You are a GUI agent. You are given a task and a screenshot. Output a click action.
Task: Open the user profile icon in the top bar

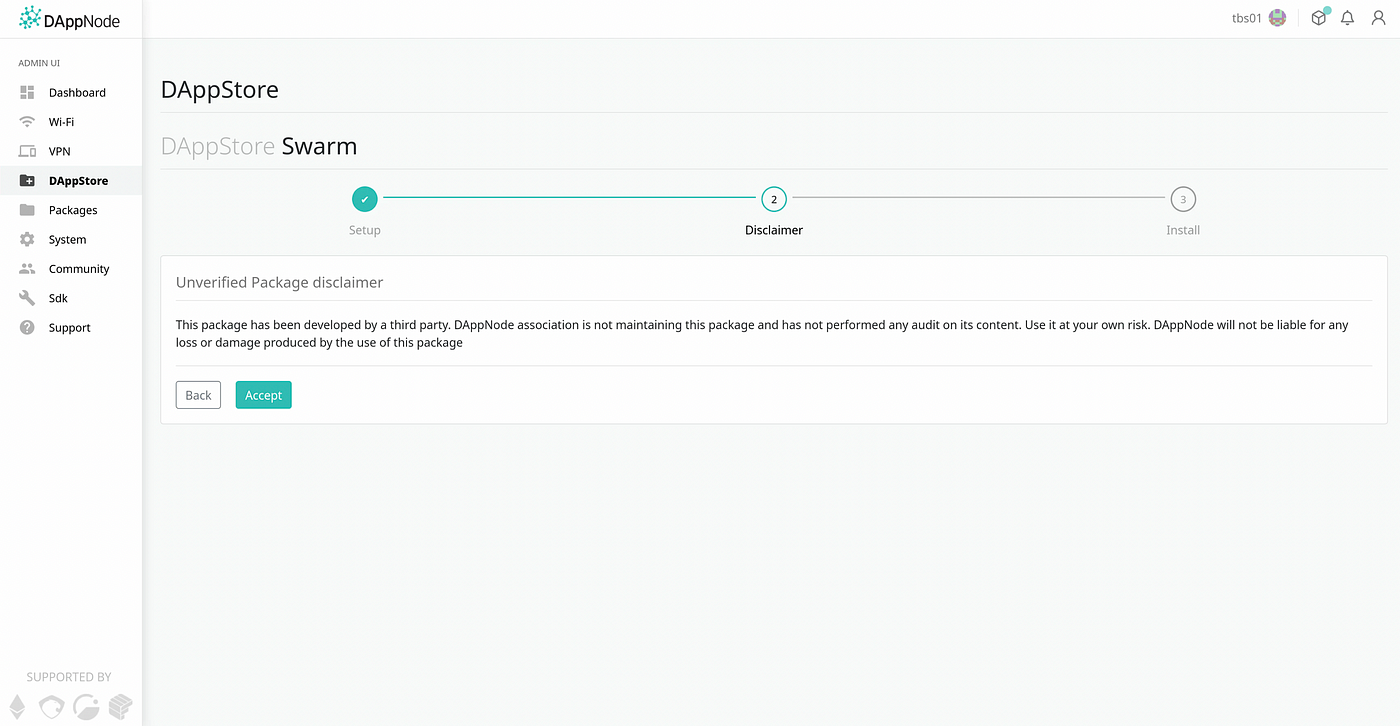[1378, 18]
